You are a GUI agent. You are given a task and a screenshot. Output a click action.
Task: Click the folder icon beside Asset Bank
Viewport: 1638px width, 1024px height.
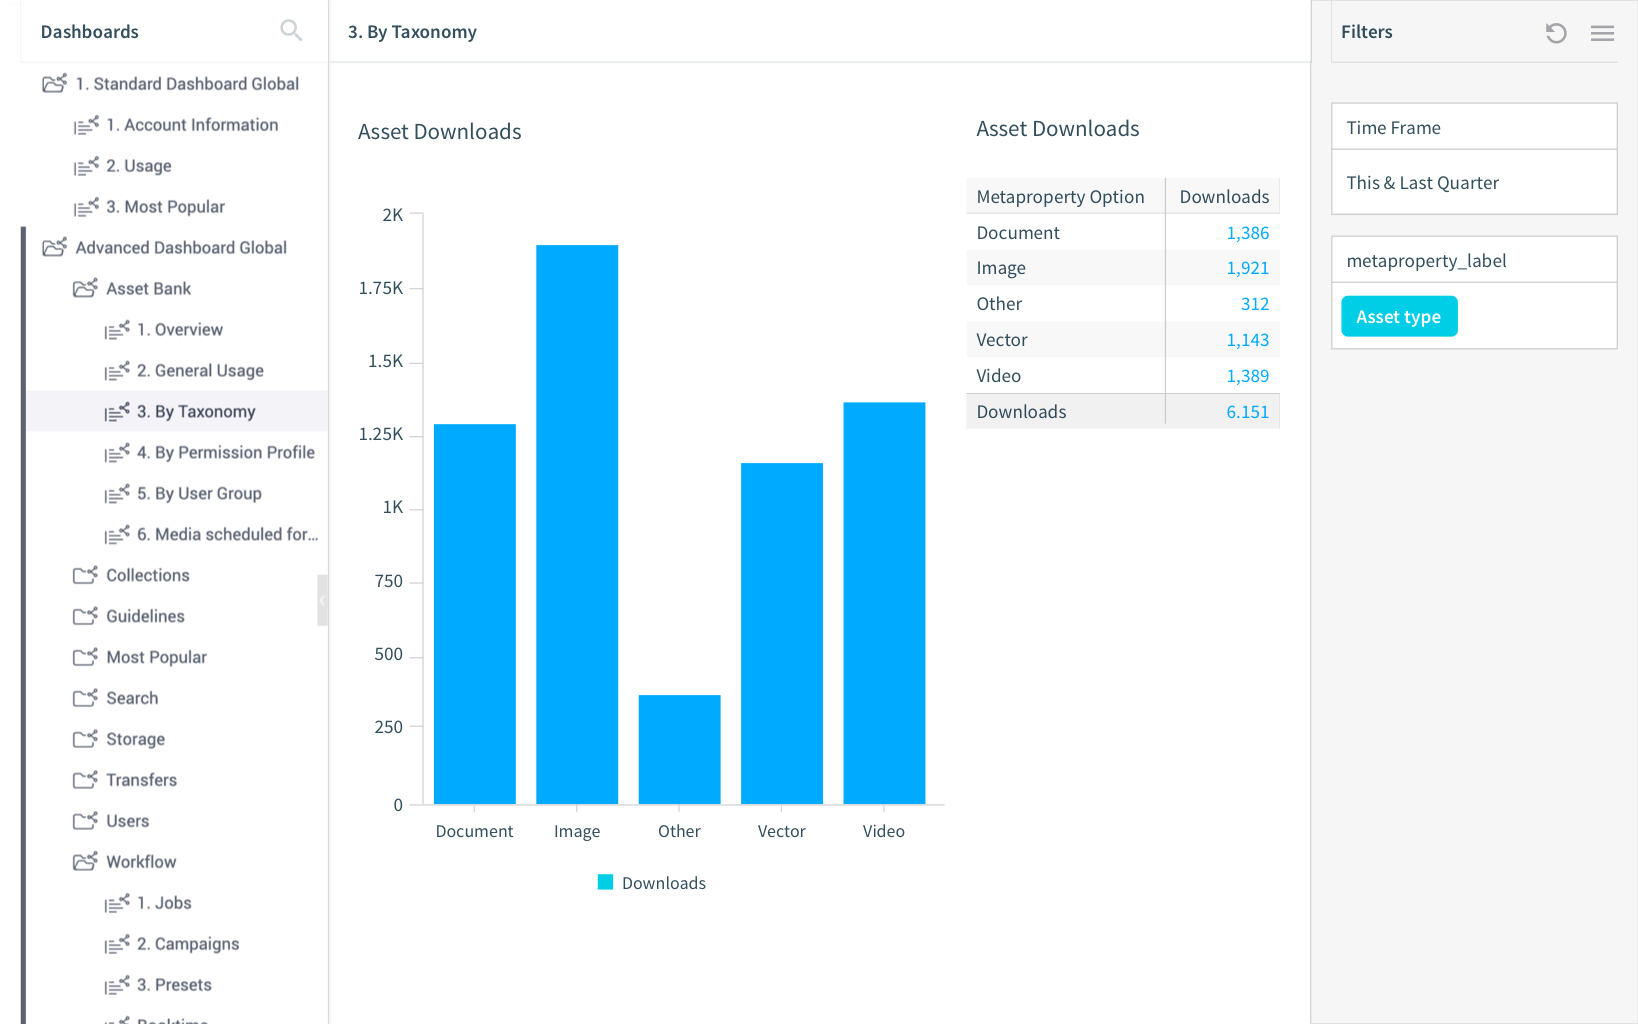coord(84,288)
